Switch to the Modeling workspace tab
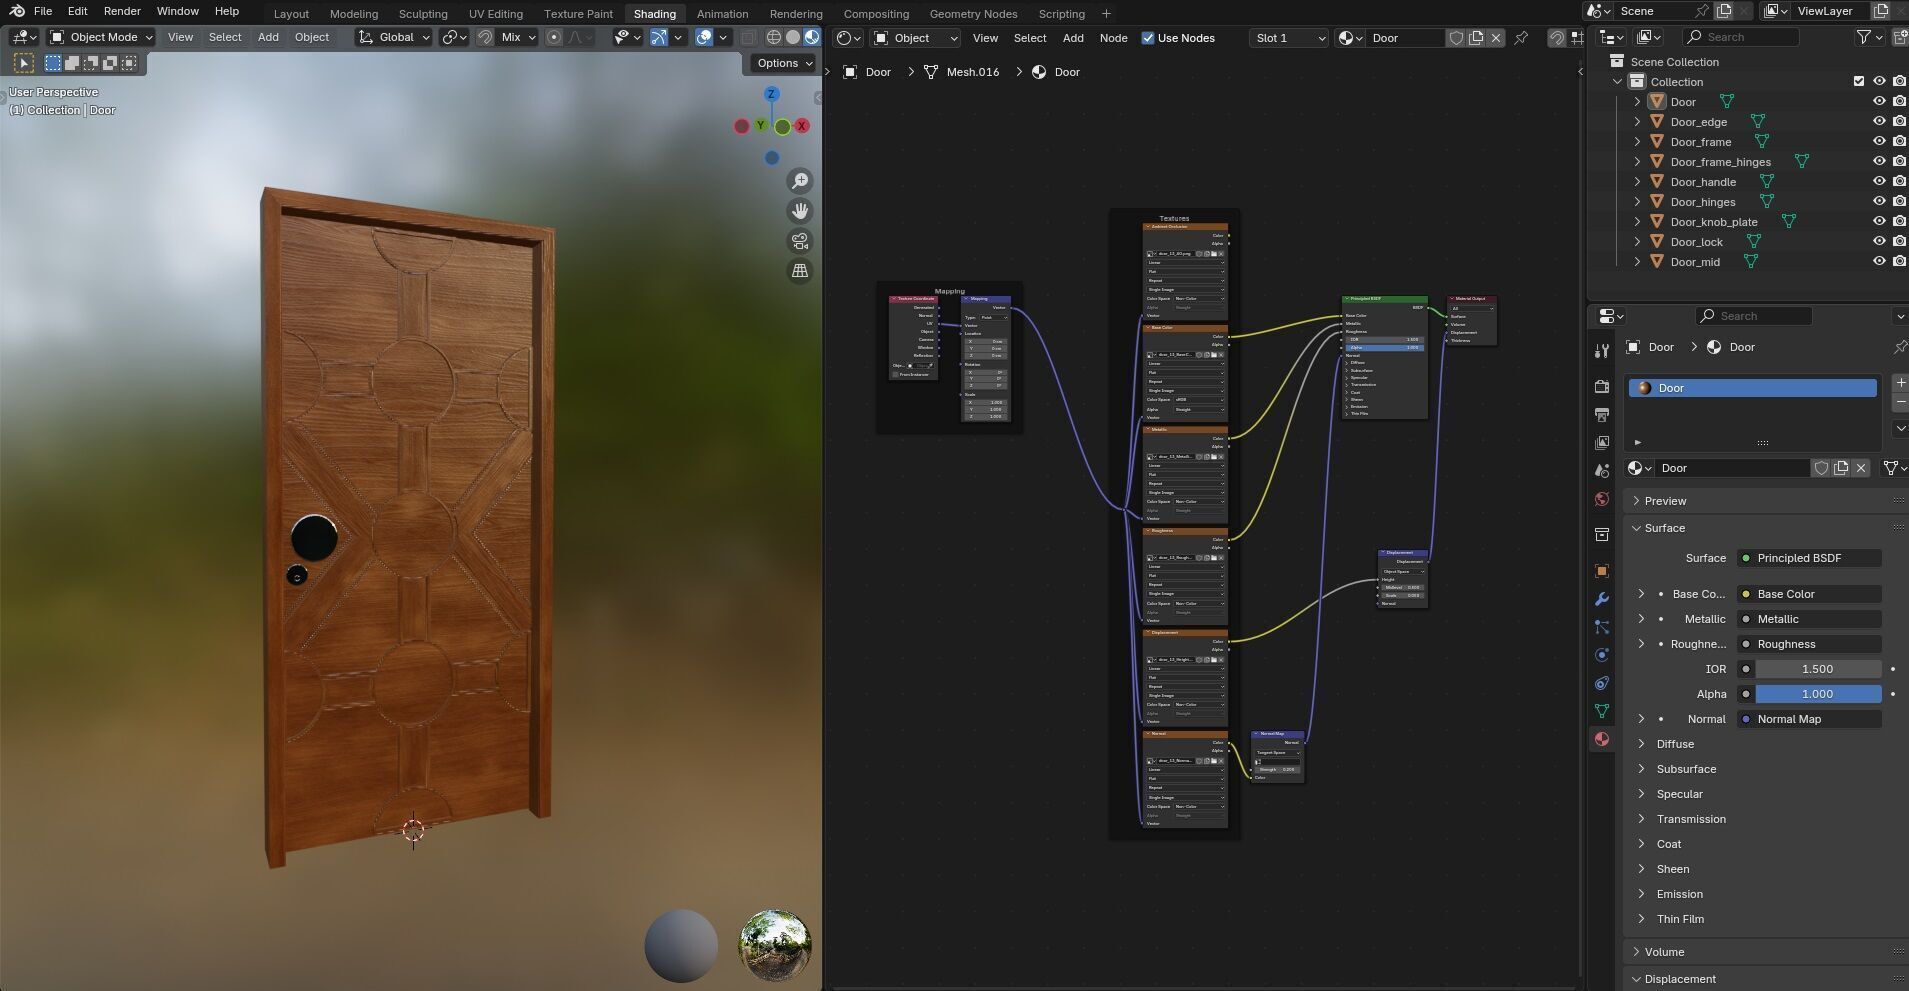 coord(354,14)
